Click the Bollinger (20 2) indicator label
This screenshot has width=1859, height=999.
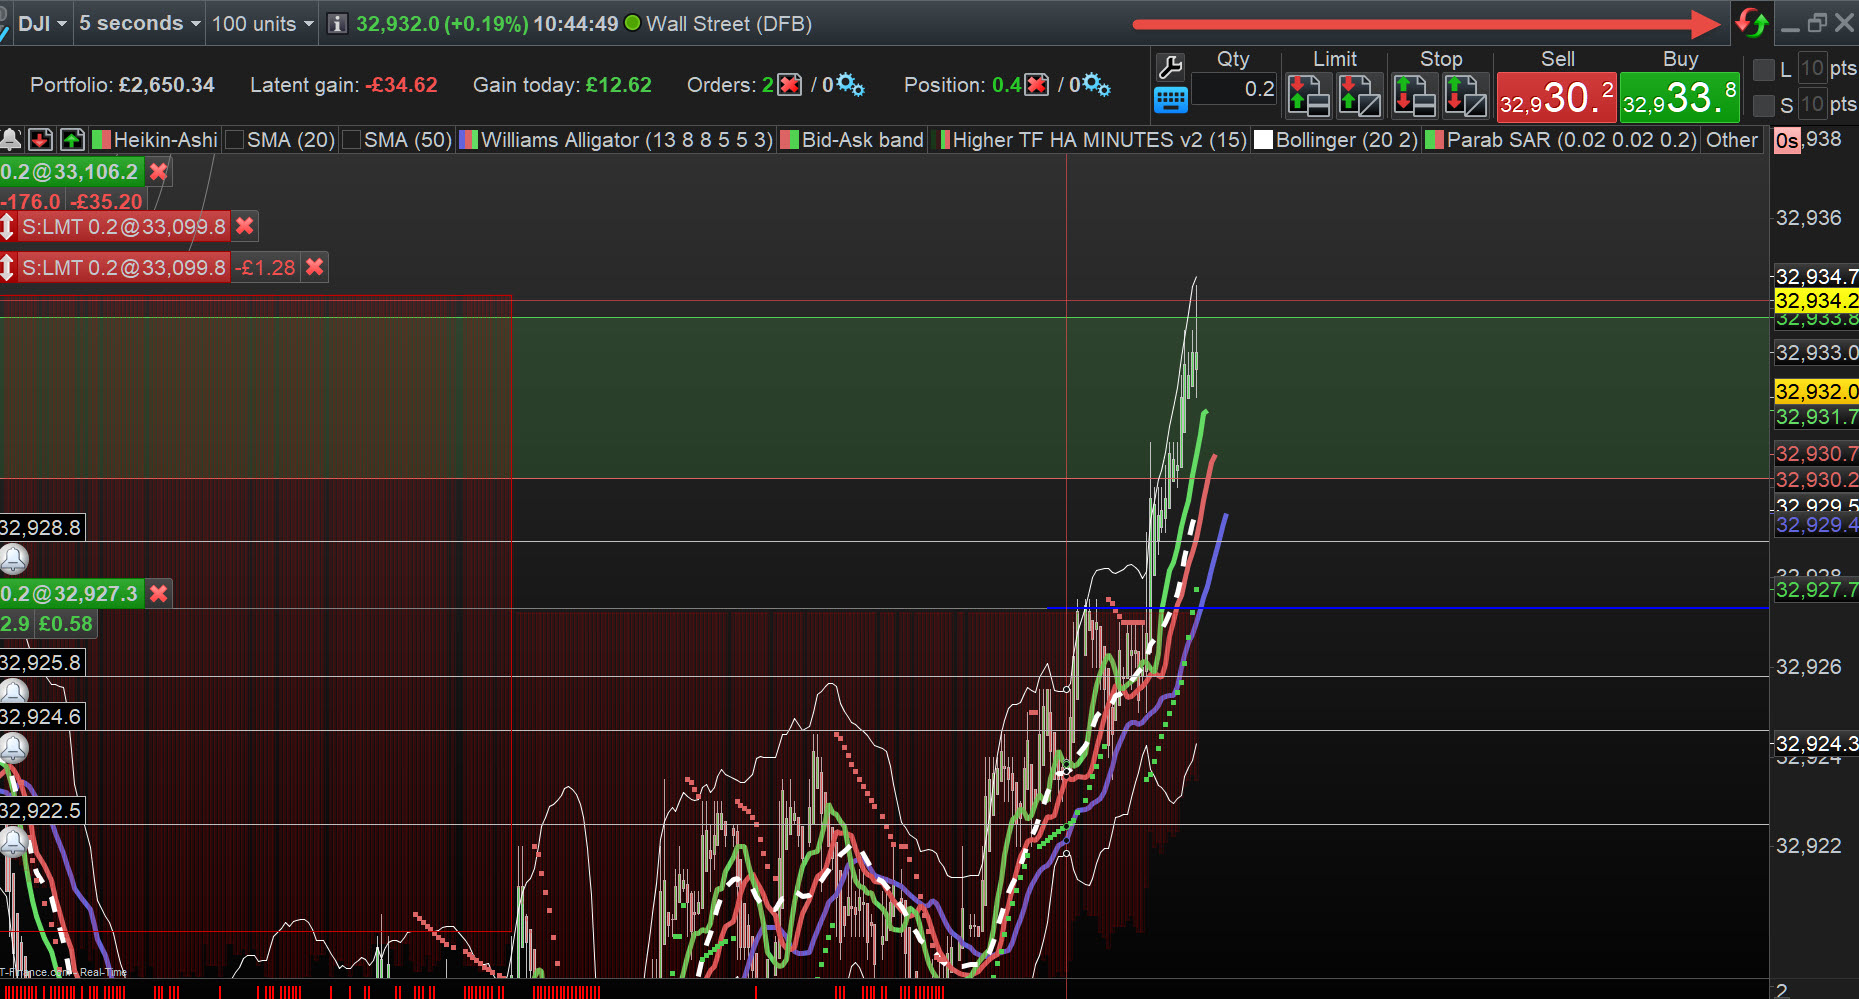click(x=1346, y=140)
